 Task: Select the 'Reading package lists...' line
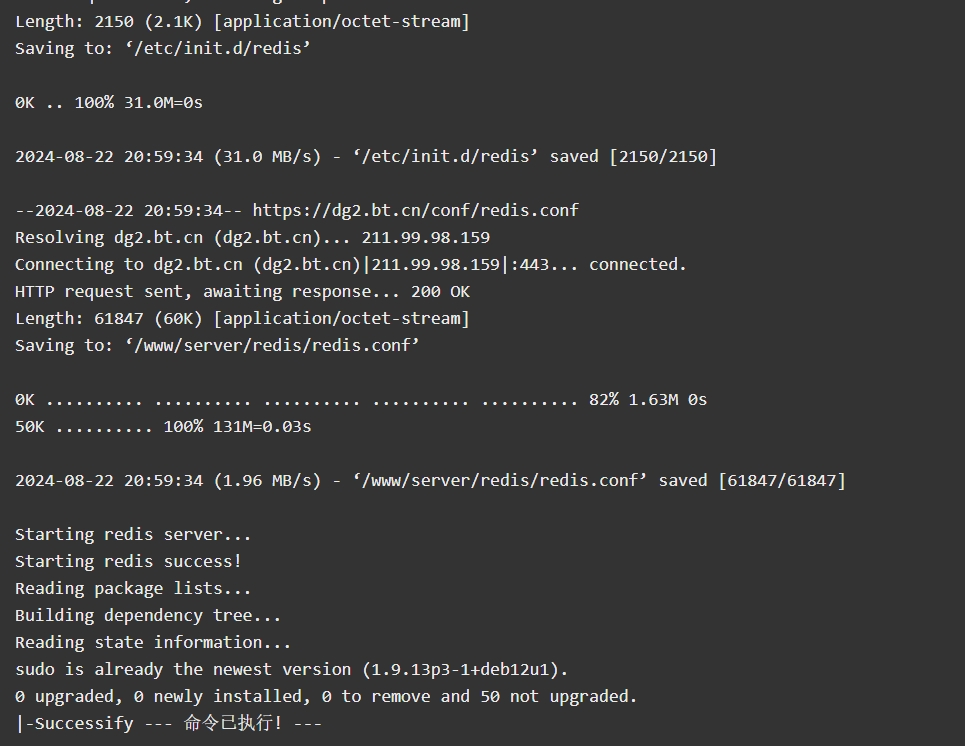[x=133, y=588]
